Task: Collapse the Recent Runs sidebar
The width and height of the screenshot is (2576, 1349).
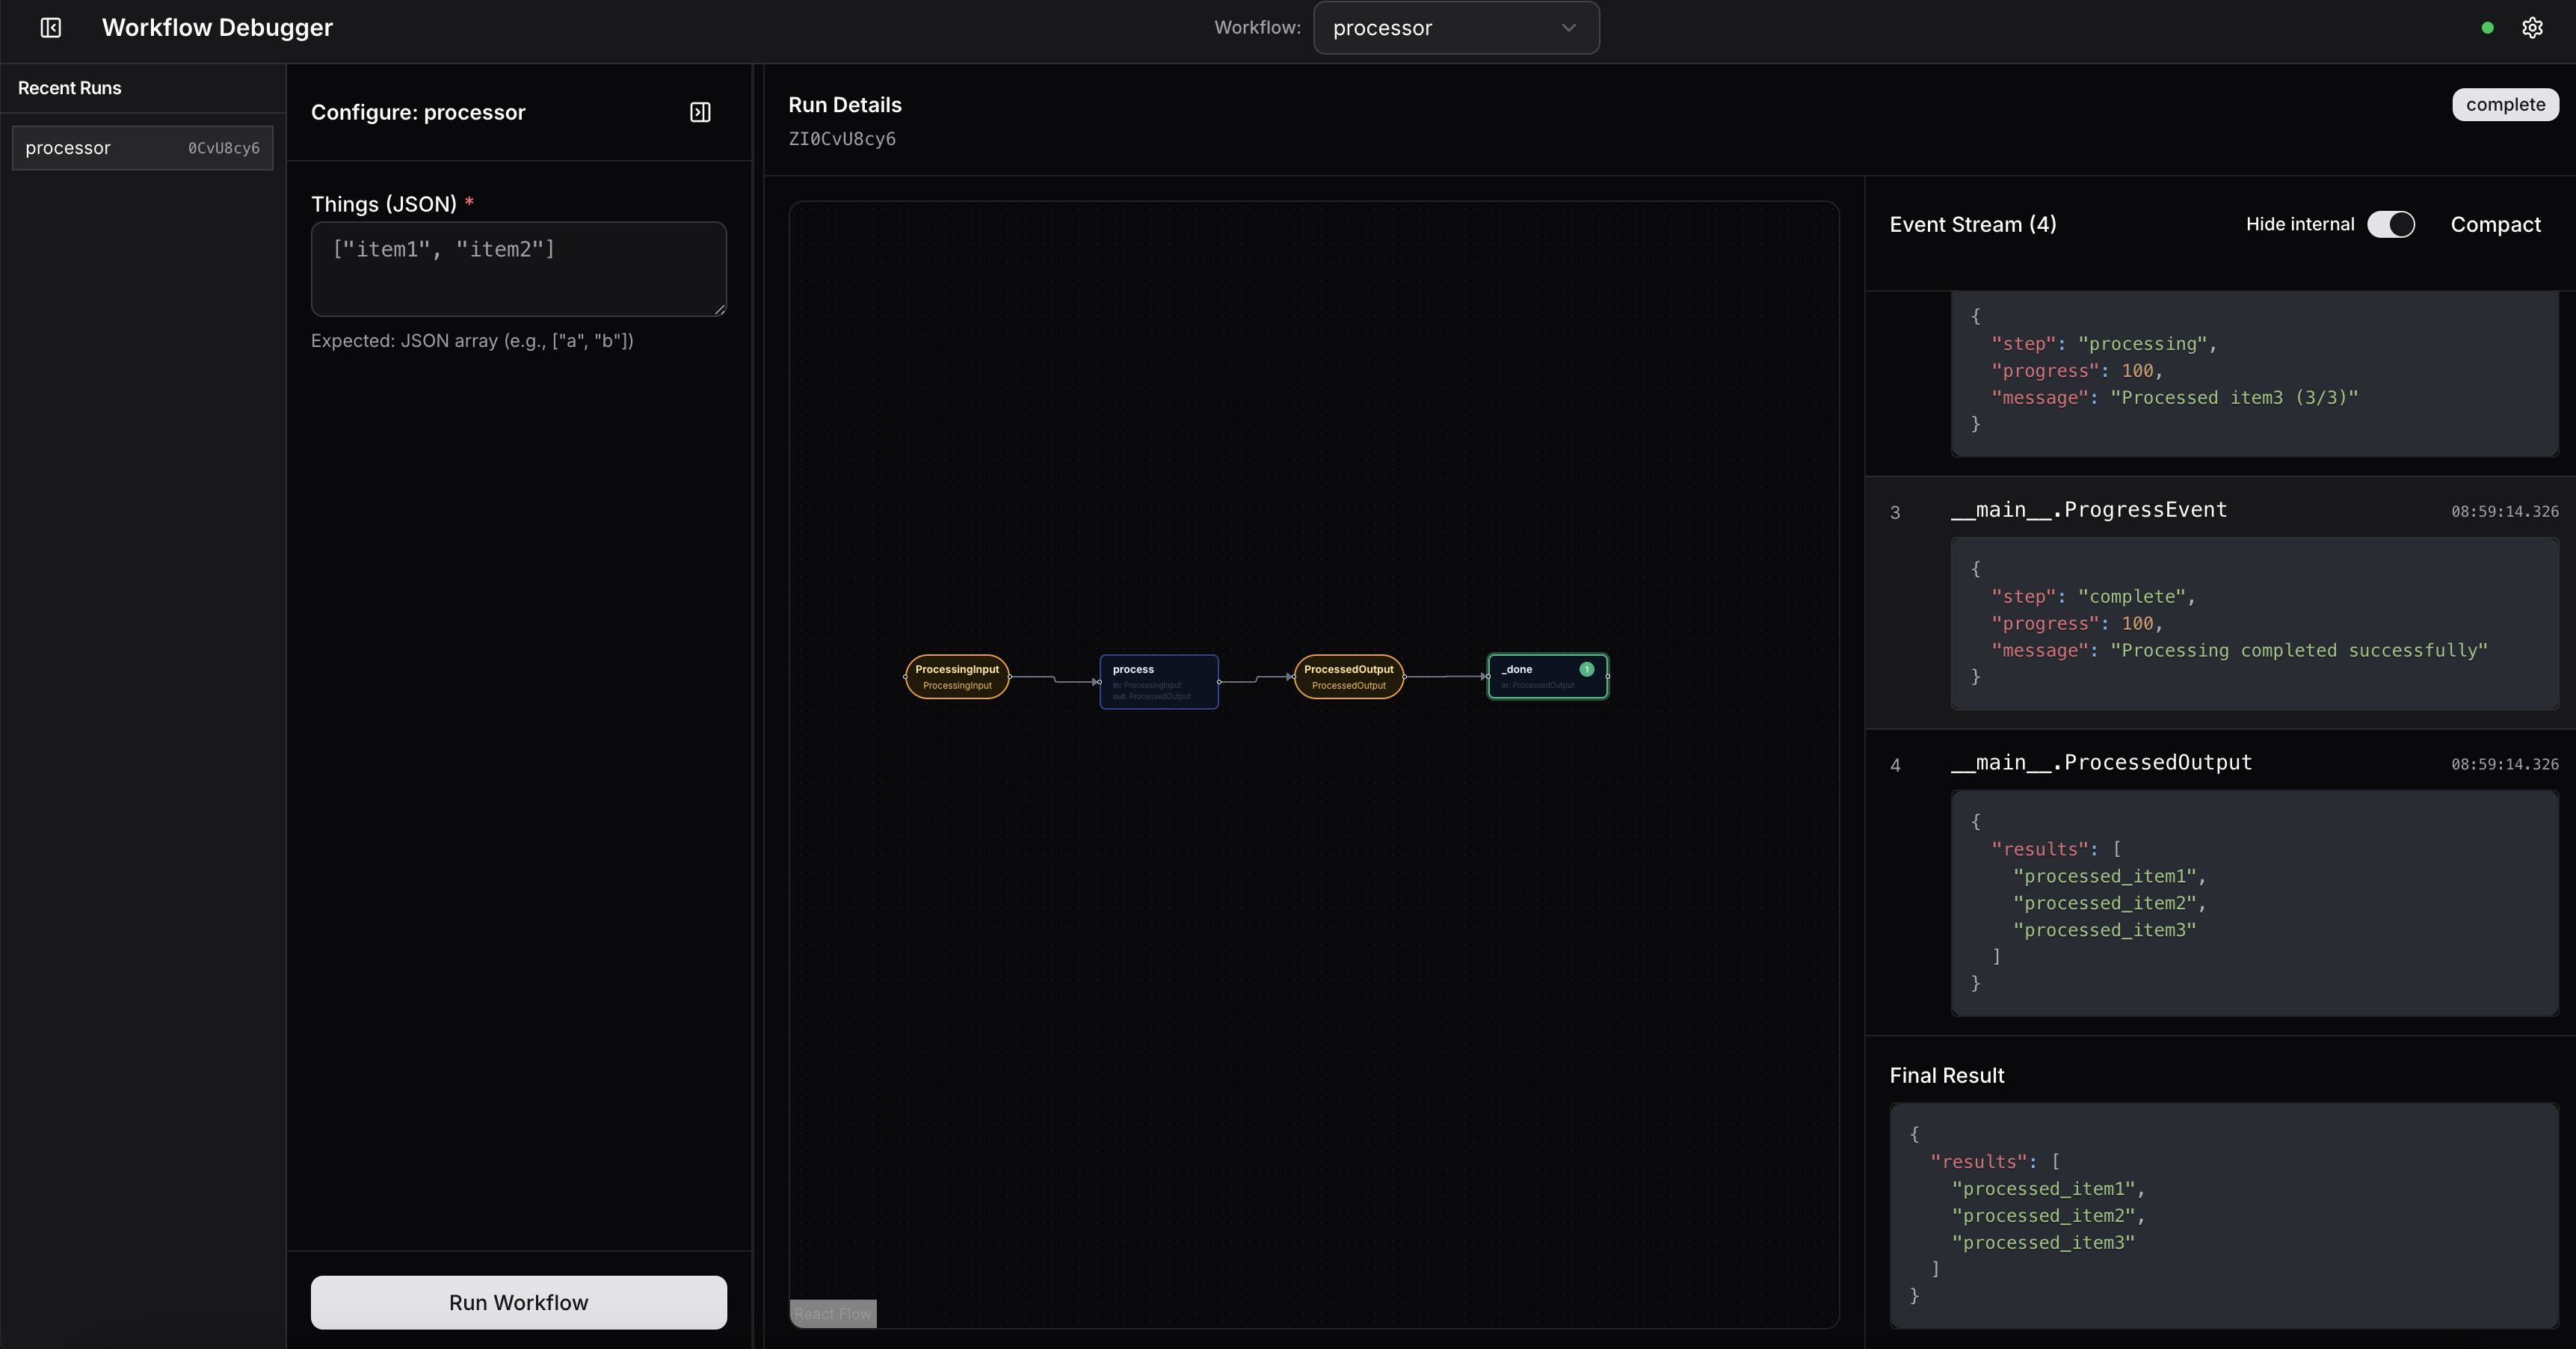Action: (50, 27)
